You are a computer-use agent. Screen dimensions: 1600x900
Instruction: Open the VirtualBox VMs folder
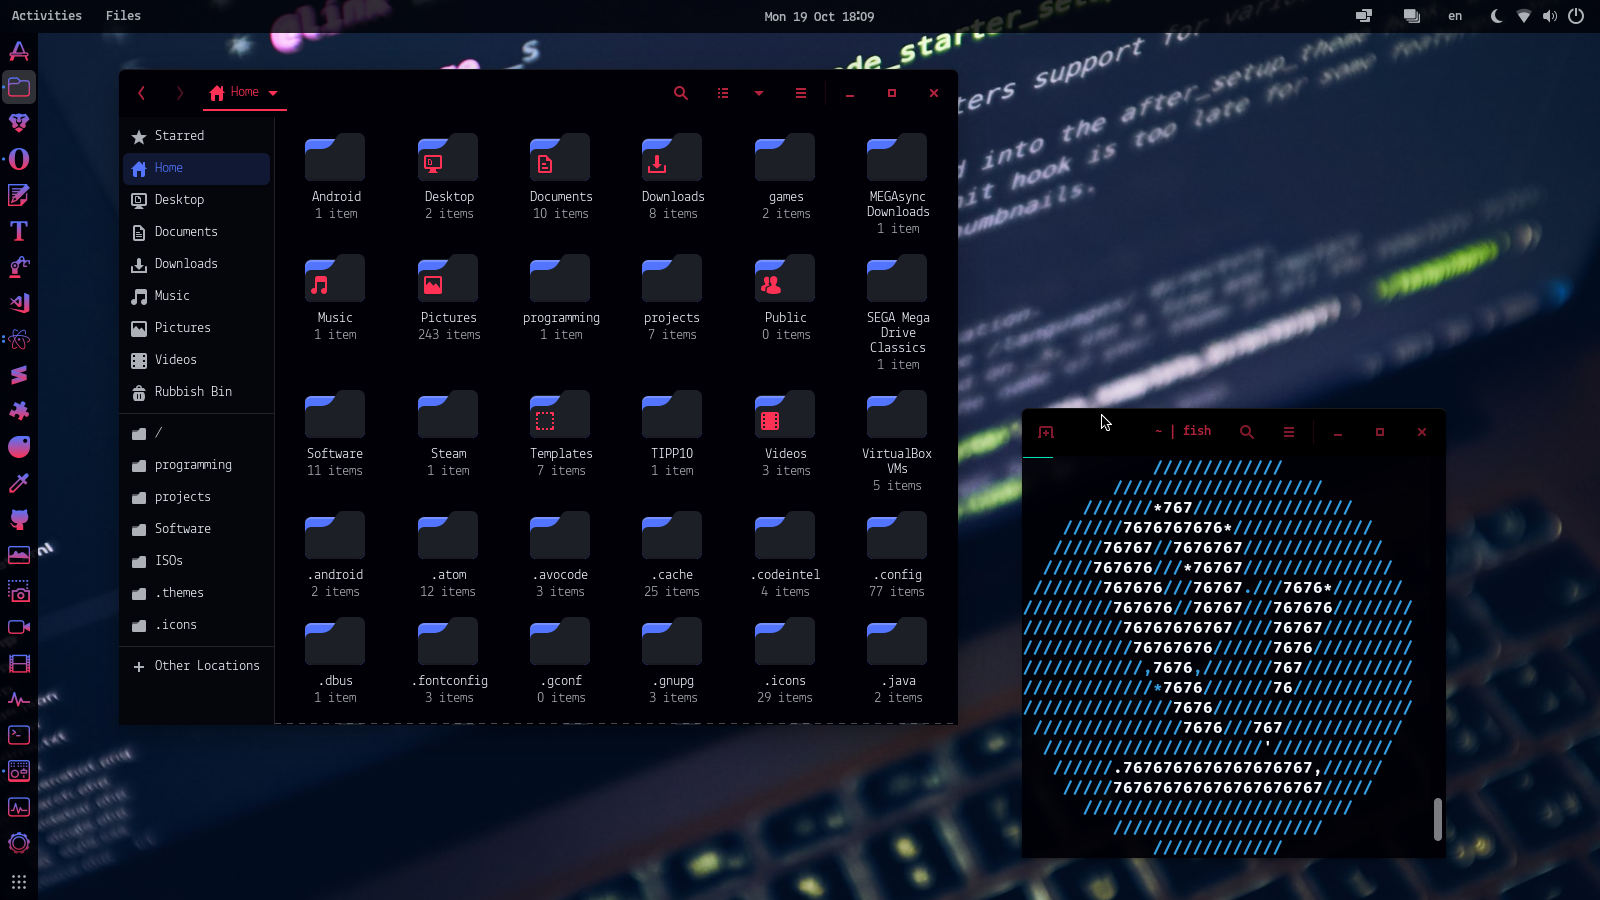pos(897,415)
